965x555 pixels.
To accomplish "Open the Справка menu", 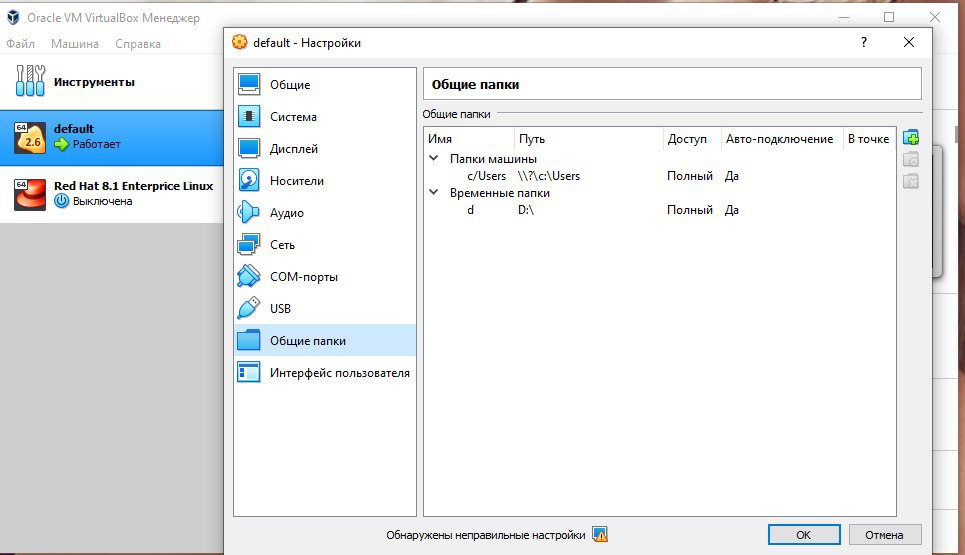I will pos(138,44).
